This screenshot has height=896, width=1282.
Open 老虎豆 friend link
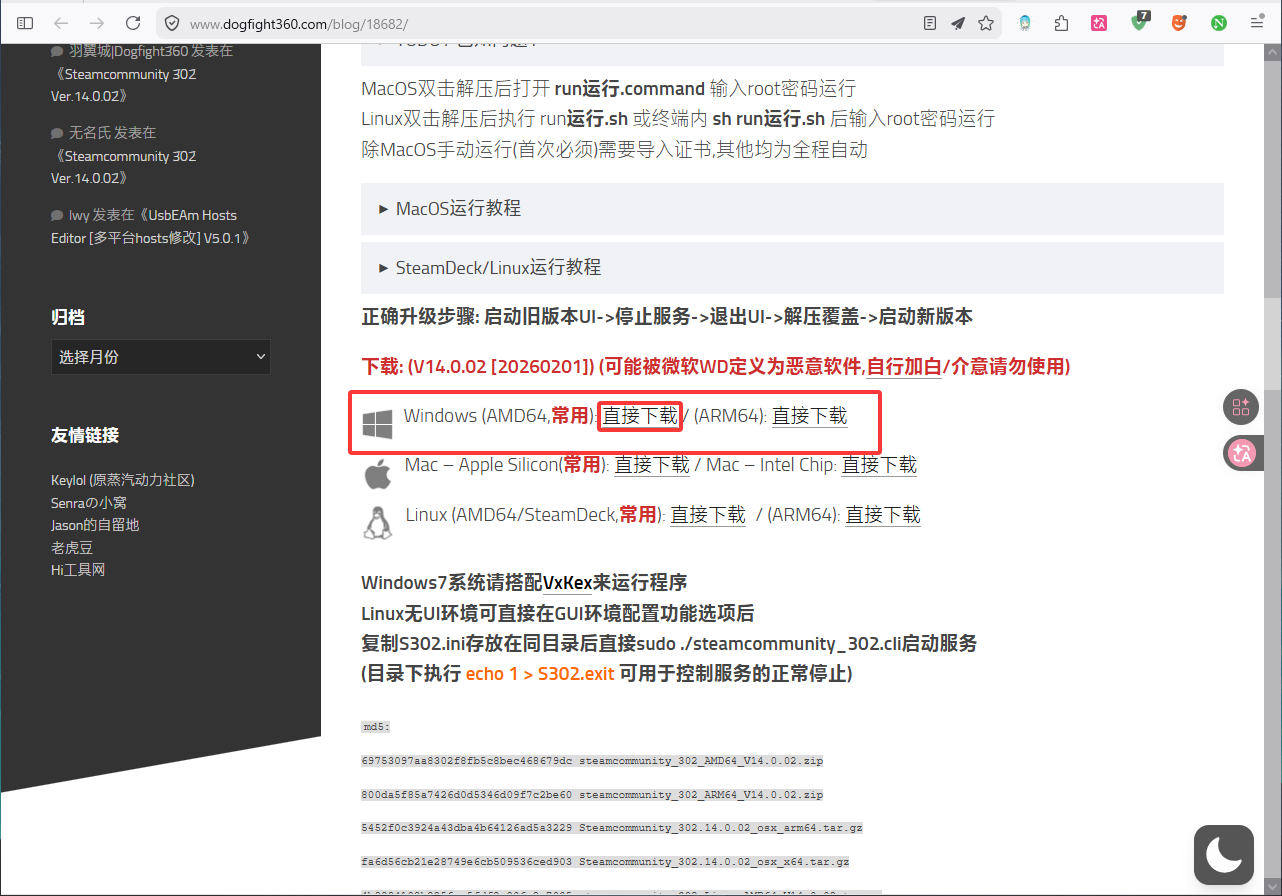coord(72,547)
